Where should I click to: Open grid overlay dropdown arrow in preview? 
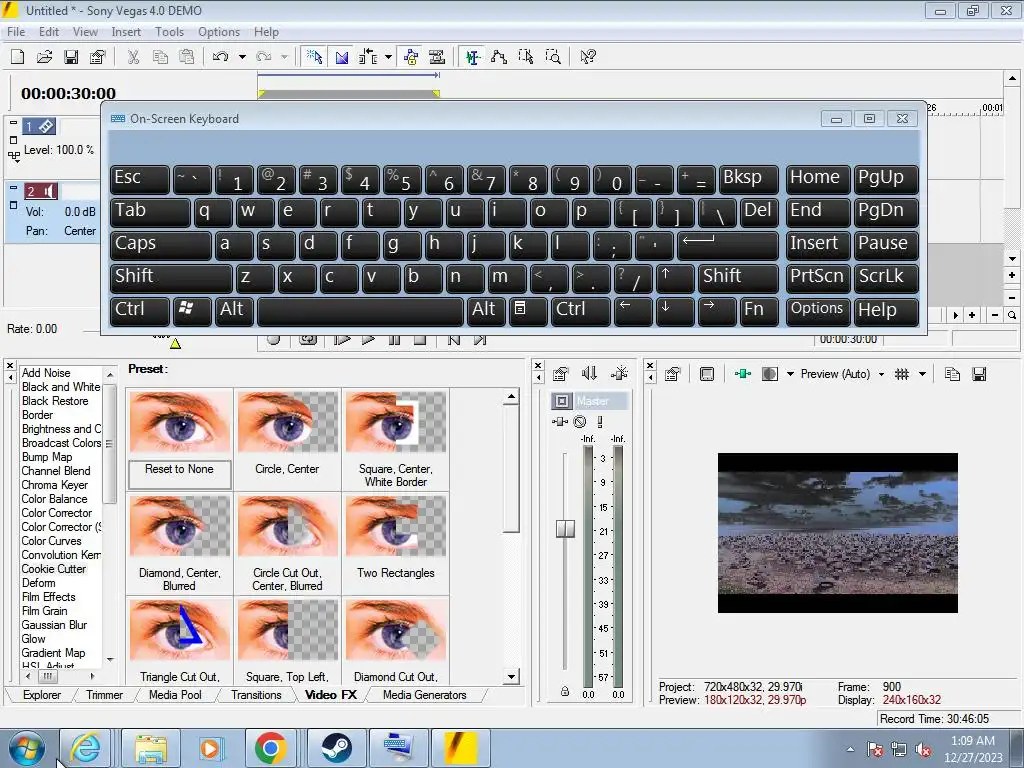coord(922,374)
